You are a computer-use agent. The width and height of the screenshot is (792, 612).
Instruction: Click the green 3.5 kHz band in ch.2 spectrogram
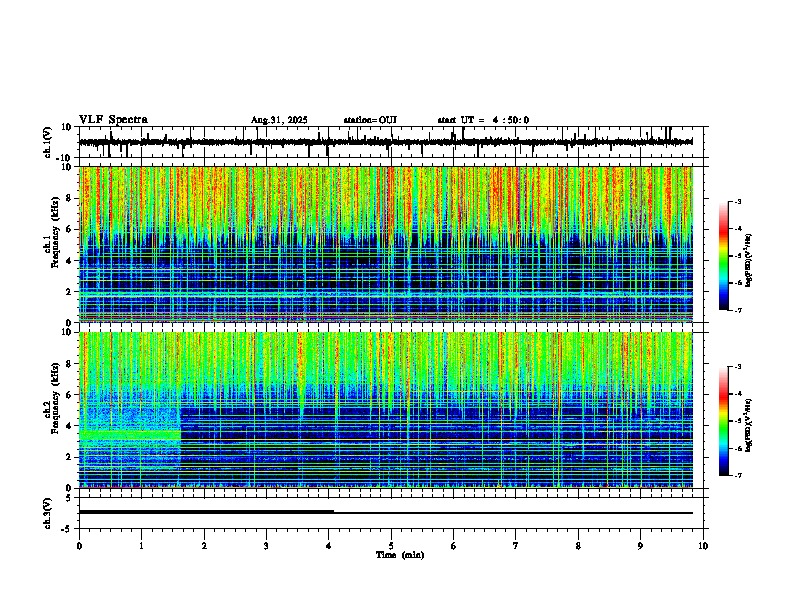tap(130, 435)
